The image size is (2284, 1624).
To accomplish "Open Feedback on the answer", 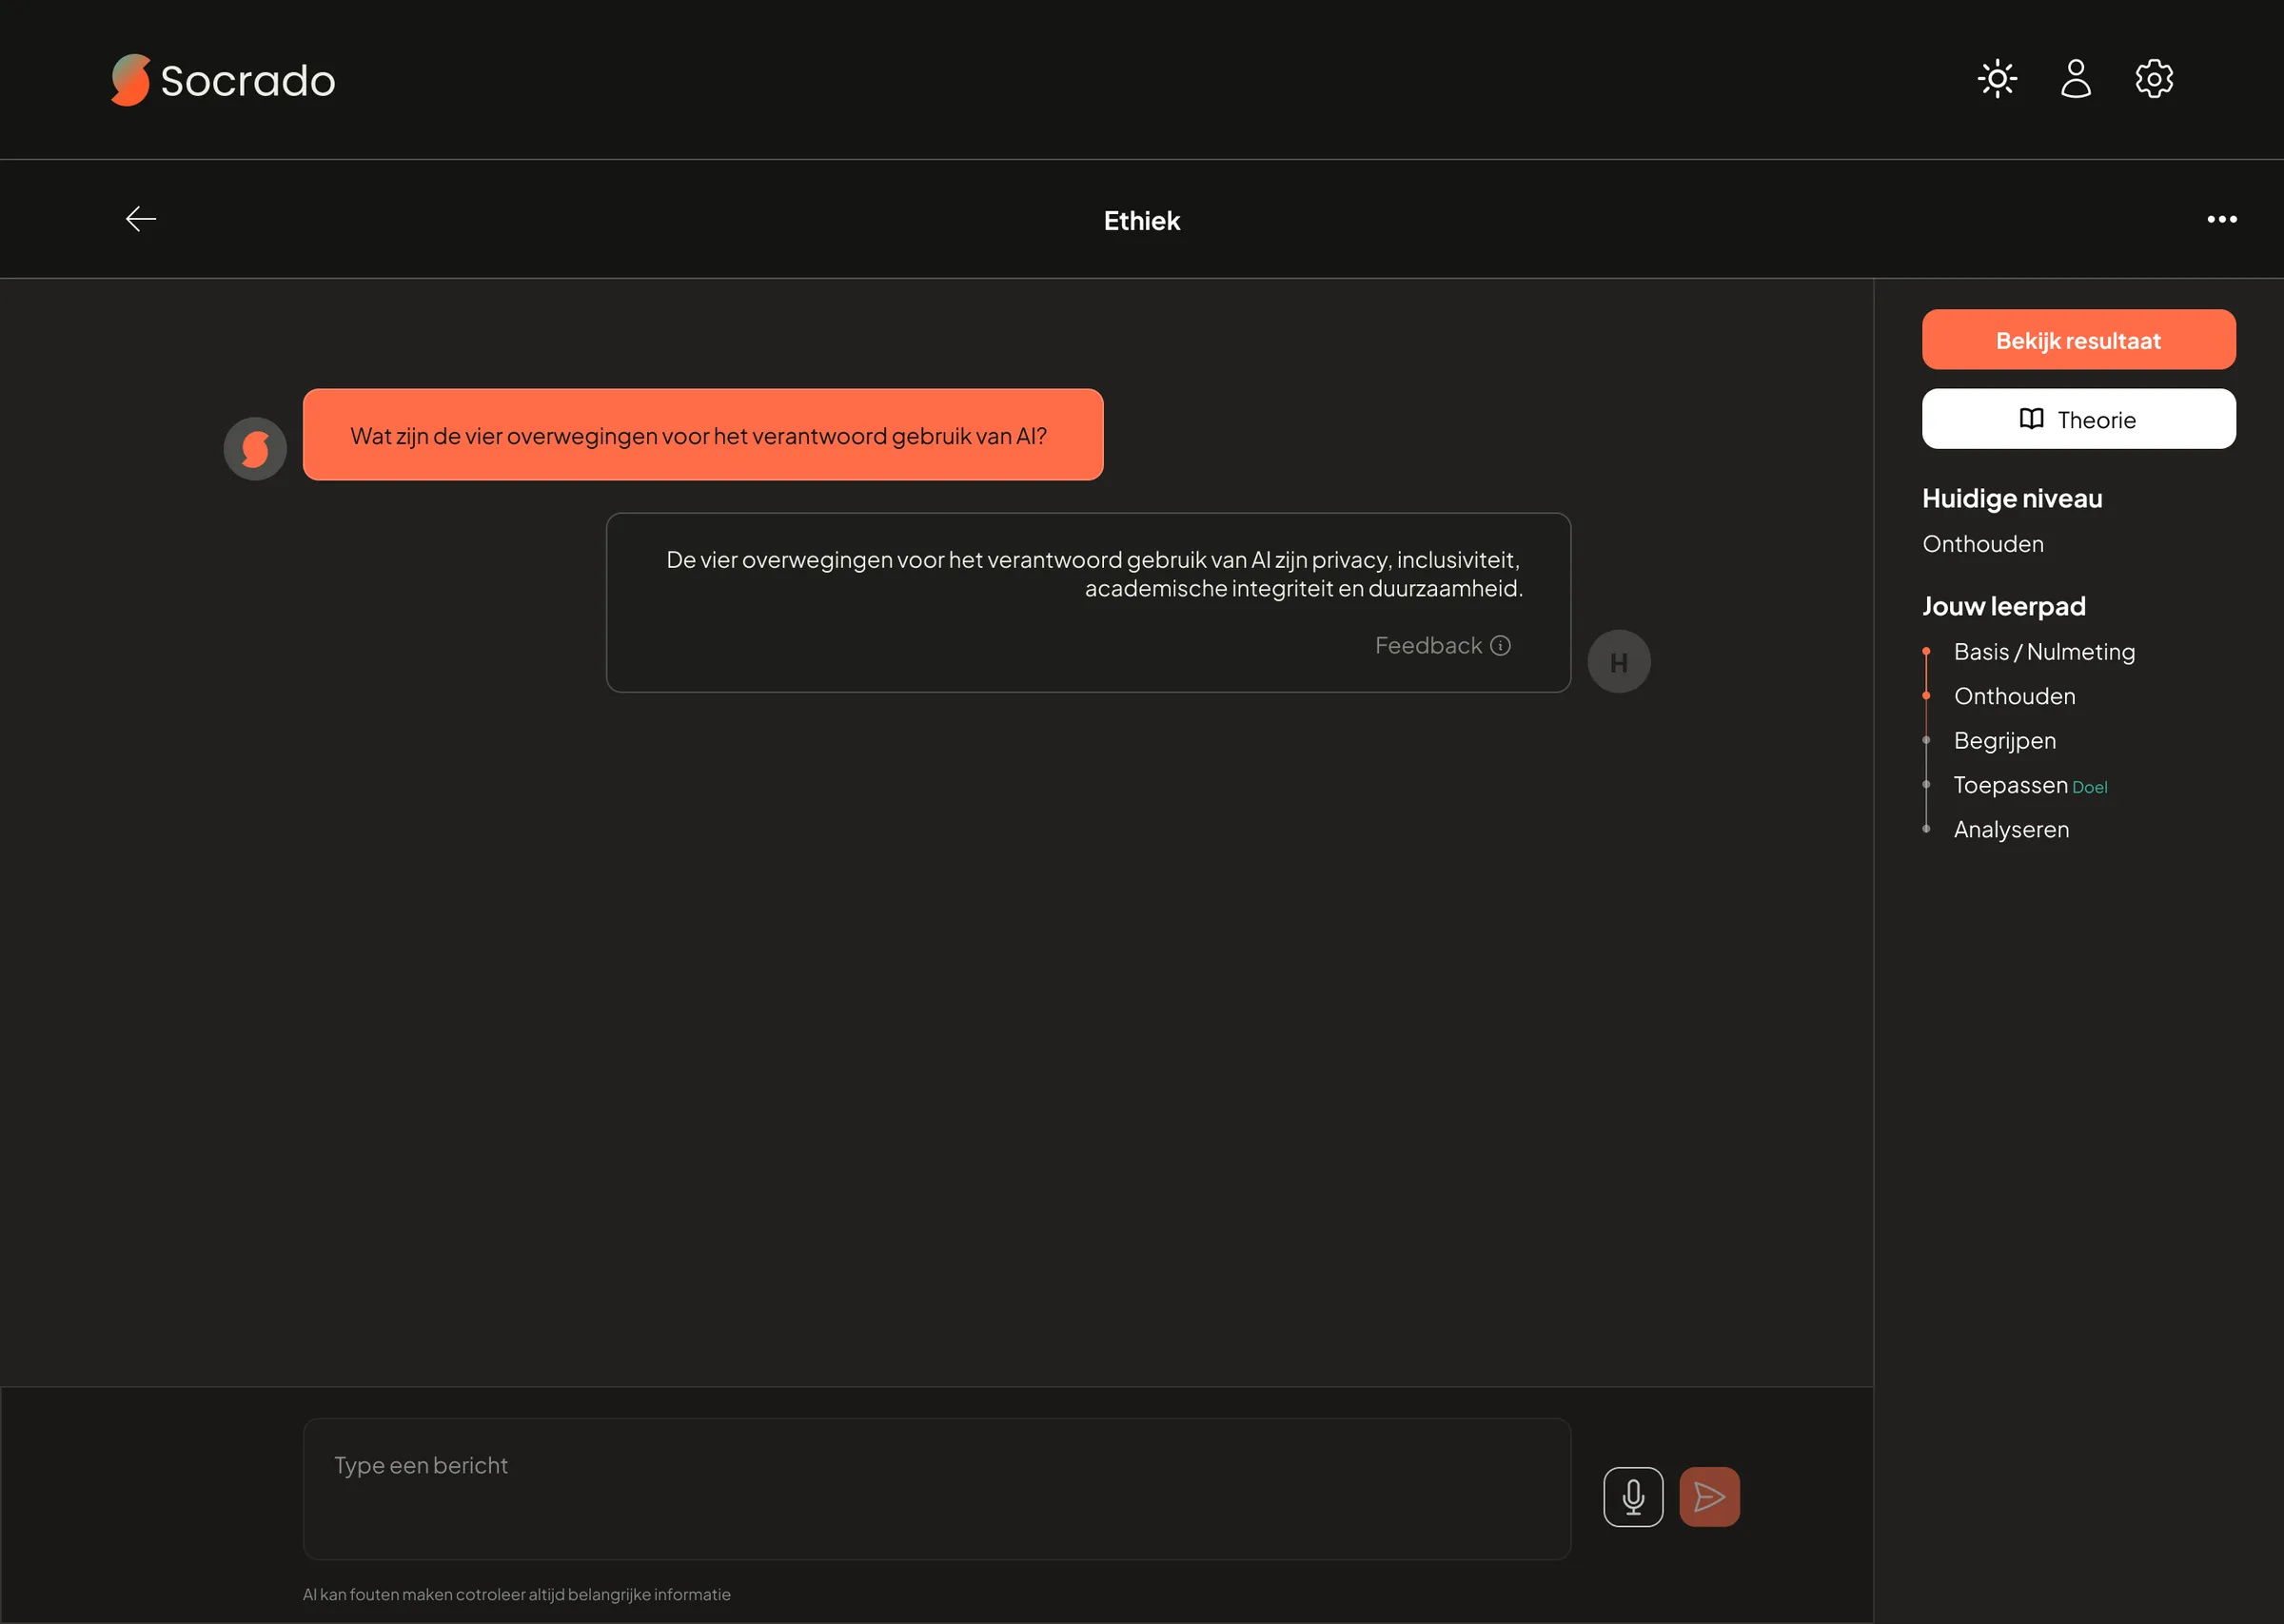I will pyautogui.click(x=1442, y=646).
